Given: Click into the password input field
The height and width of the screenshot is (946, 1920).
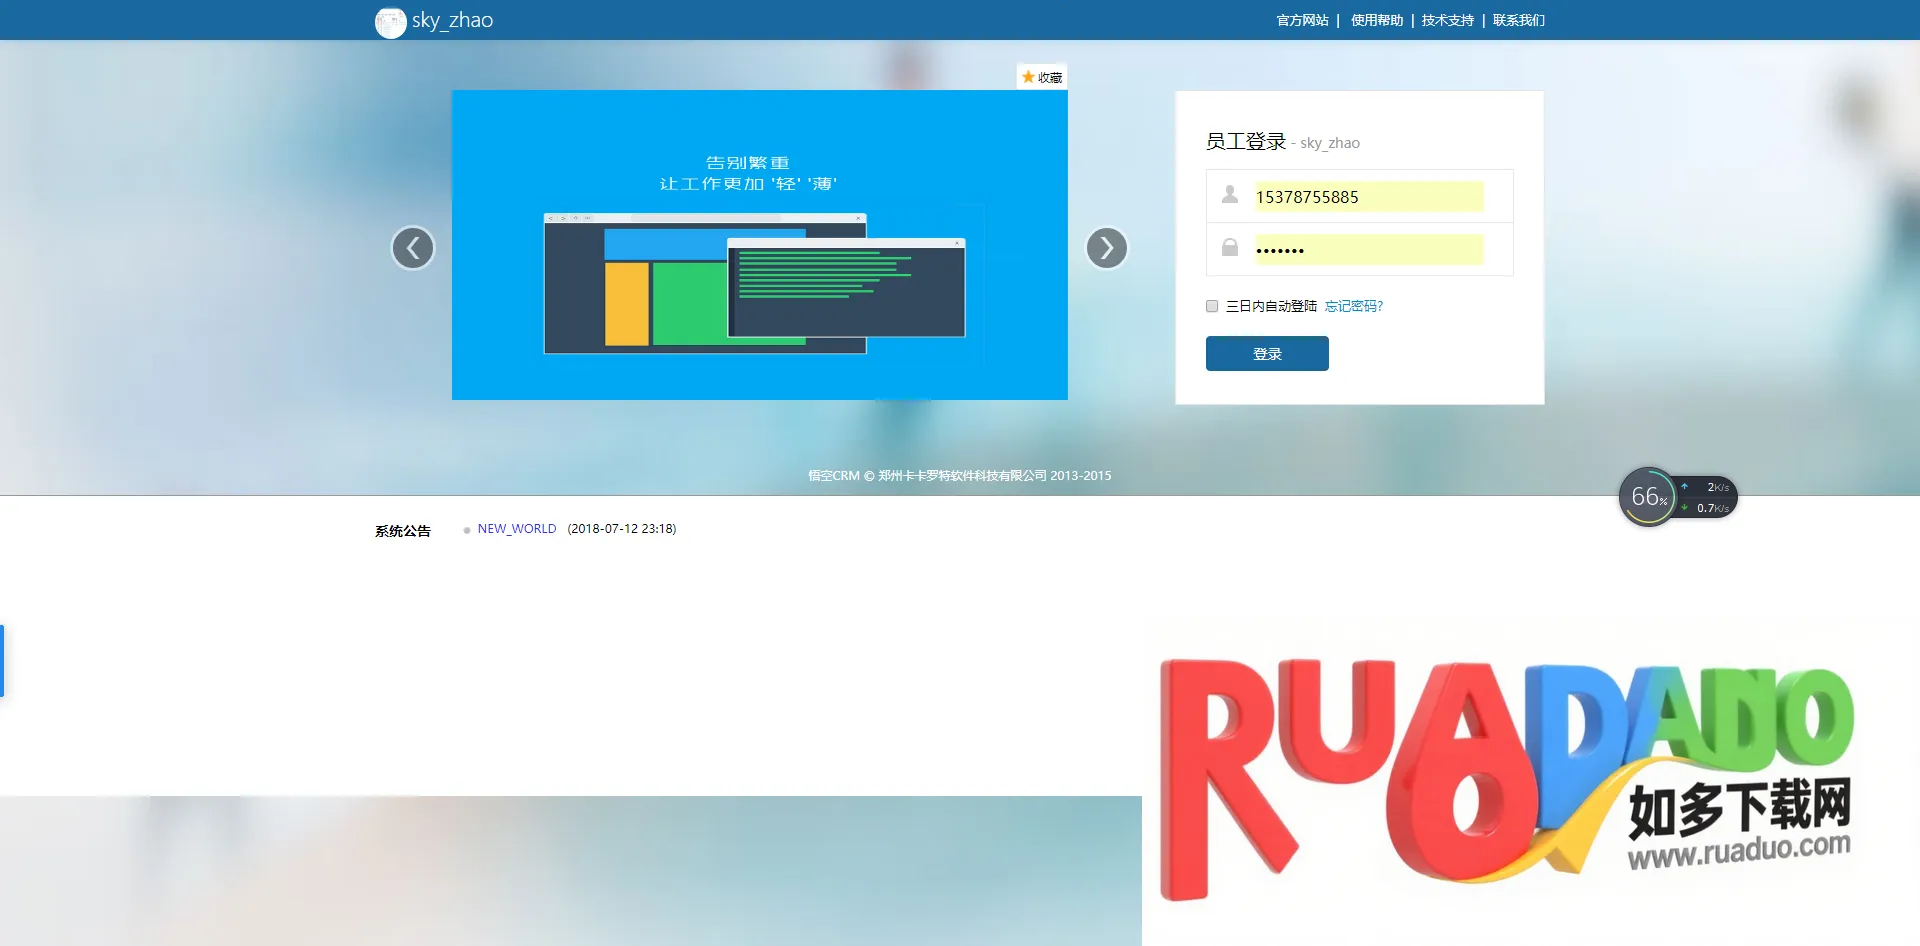Looking at the screenshot, I should pyautogui.click(x=1368, y=250).
